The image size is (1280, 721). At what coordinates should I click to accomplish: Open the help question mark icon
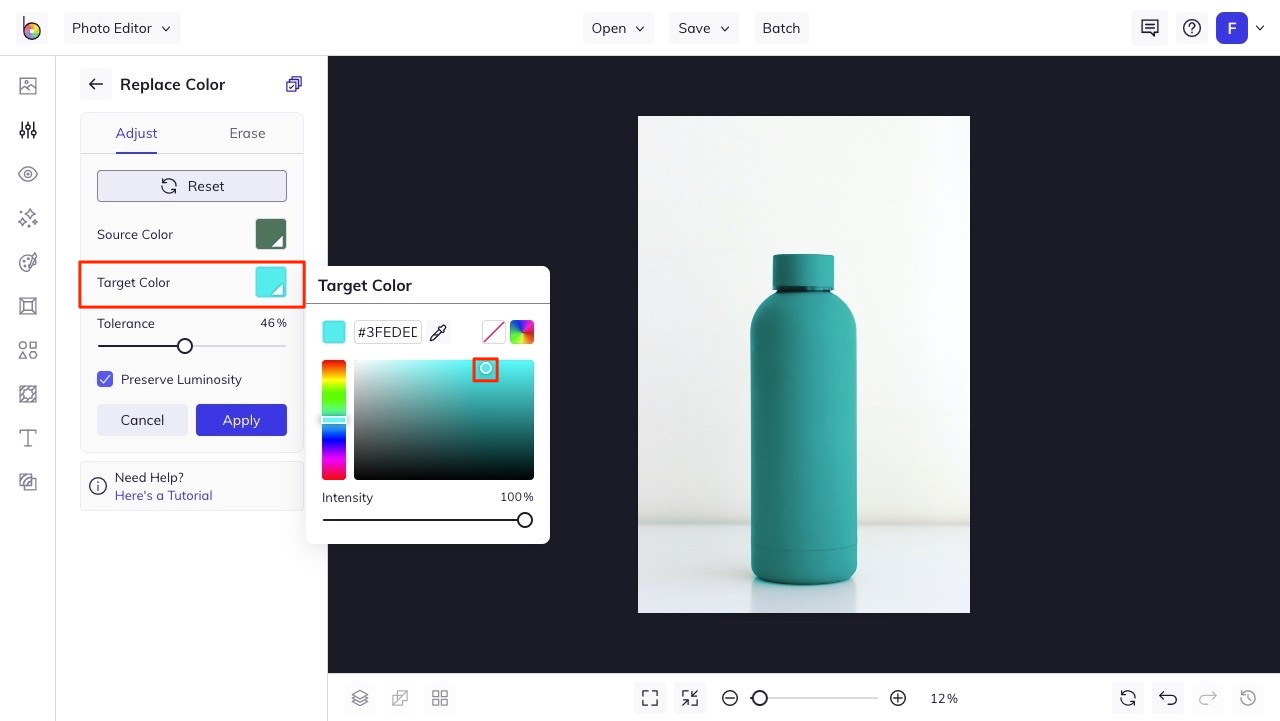click(x=1192, y=28)
